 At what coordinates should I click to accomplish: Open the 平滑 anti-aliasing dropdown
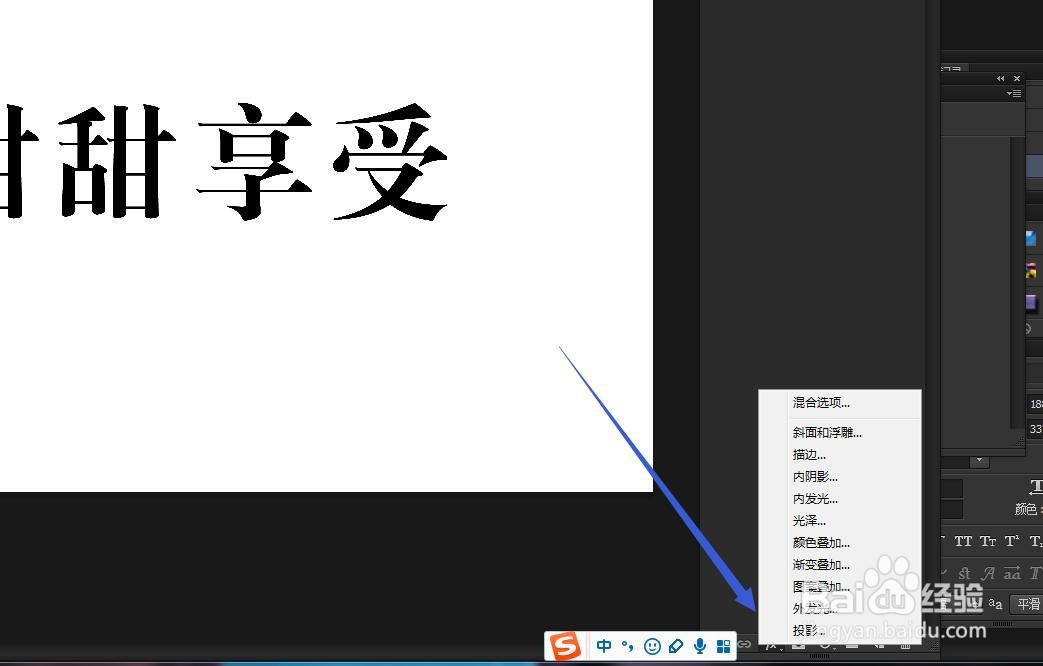pyautogui.click(x=1028, y=603)
